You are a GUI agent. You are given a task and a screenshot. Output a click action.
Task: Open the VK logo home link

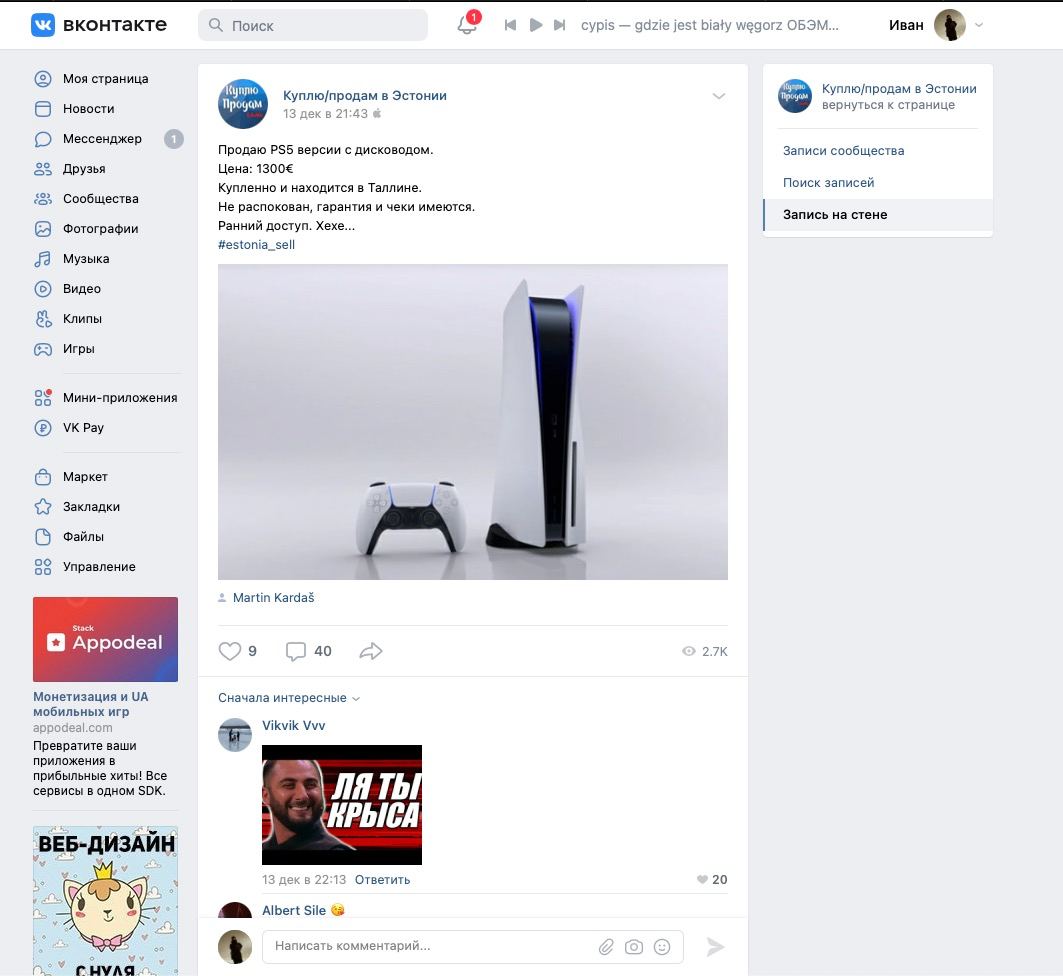tap(99, 25)
